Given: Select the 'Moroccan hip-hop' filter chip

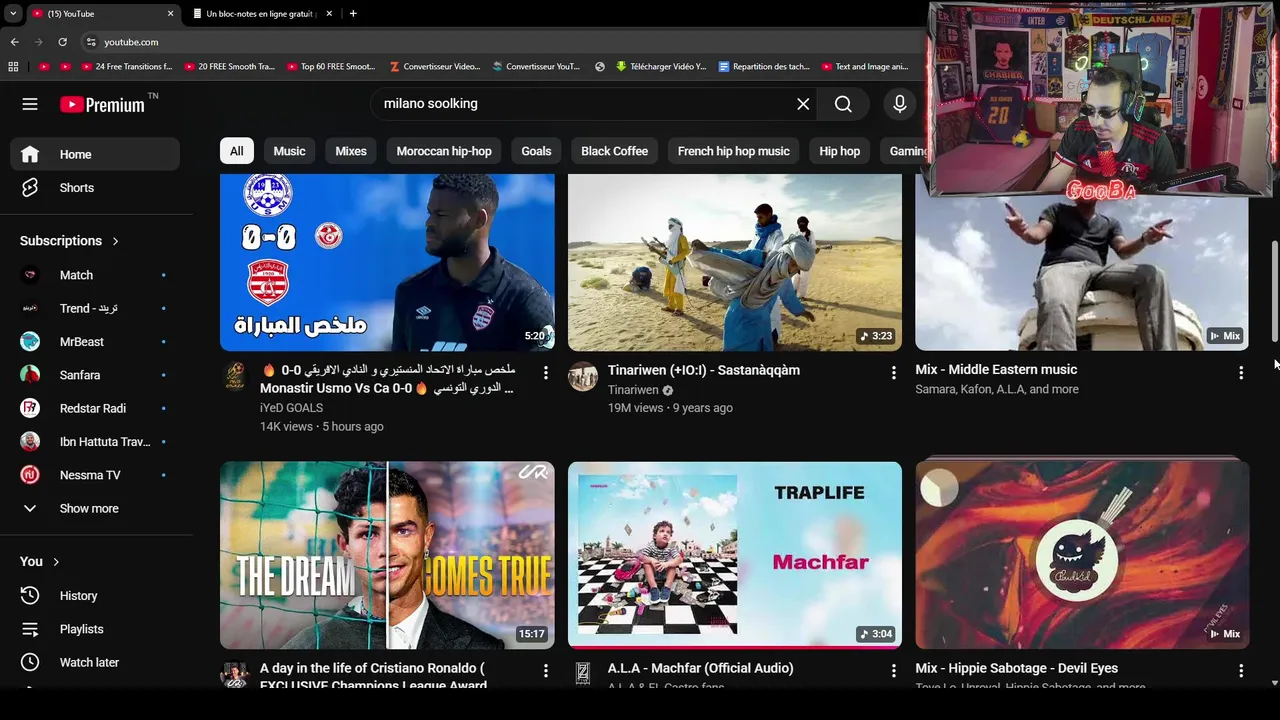Looking at the screenshot, I should click(x=444, y=151).
